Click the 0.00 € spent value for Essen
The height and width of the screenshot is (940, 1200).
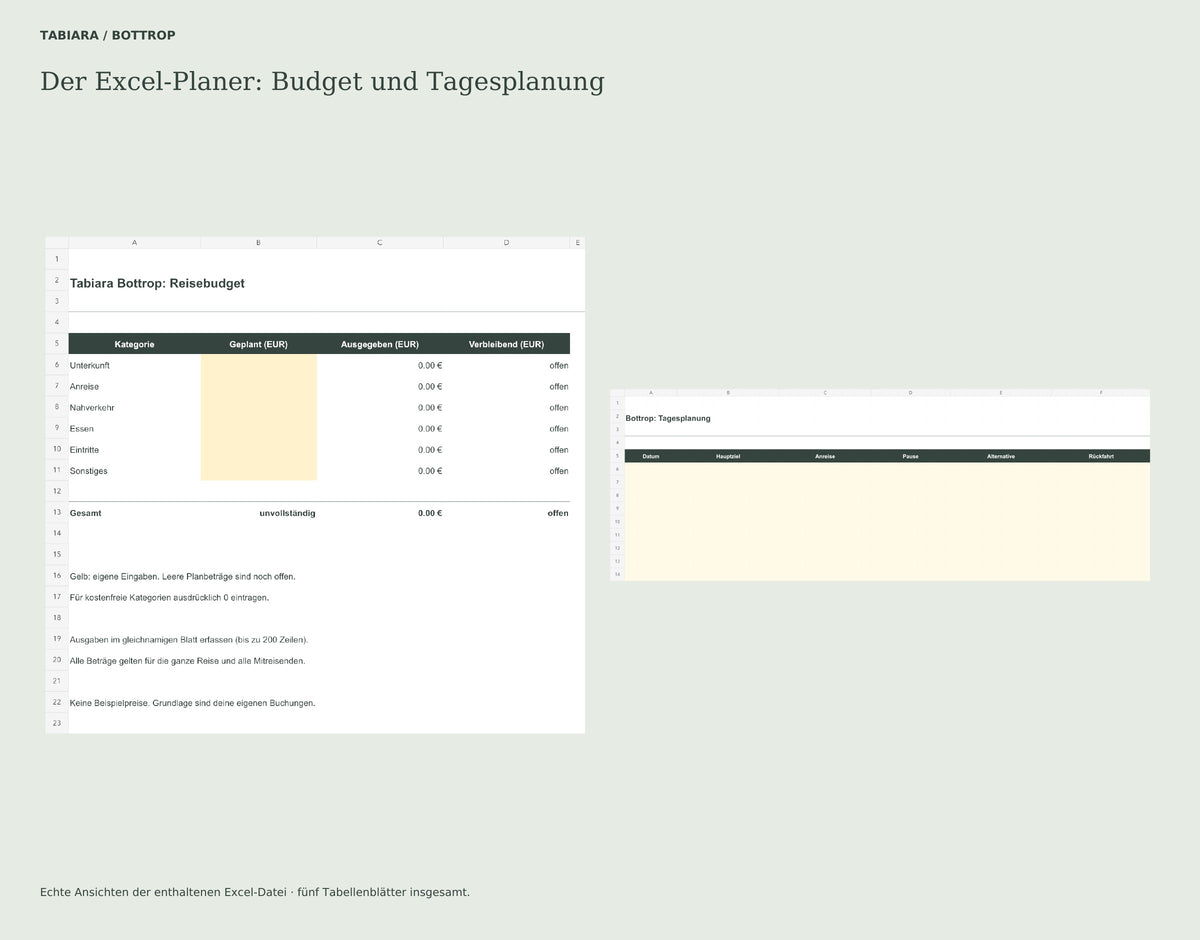point(430,428)
